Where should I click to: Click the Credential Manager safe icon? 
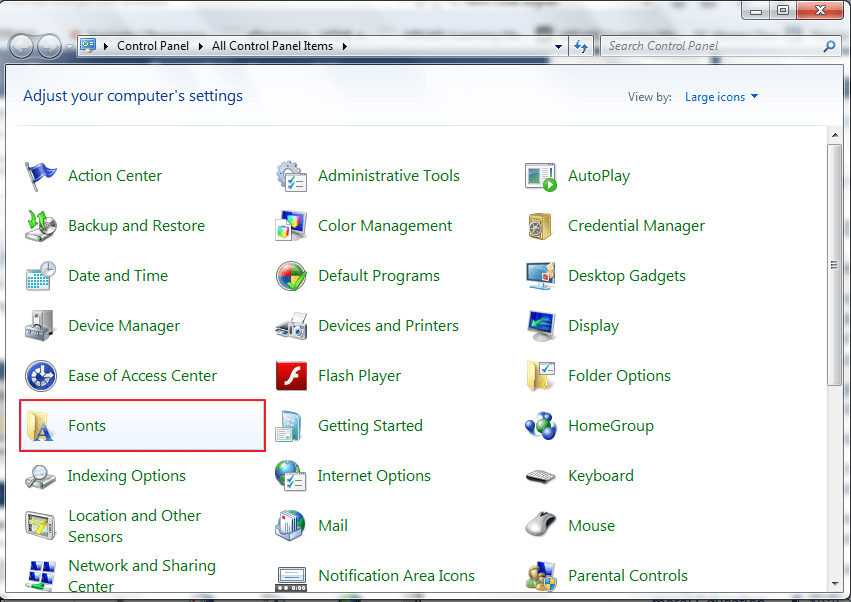(540, 226)
